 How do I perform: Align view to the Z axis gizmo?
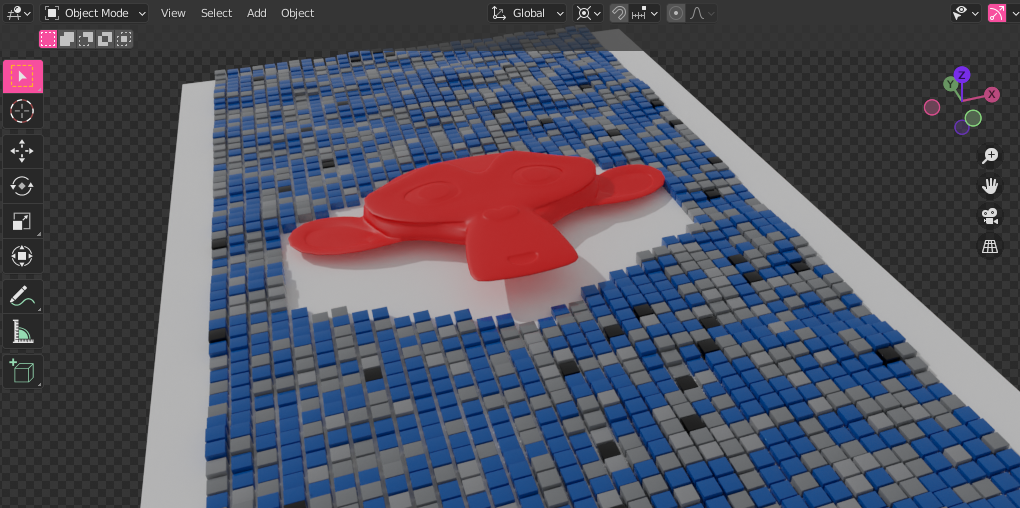point(962,74)
